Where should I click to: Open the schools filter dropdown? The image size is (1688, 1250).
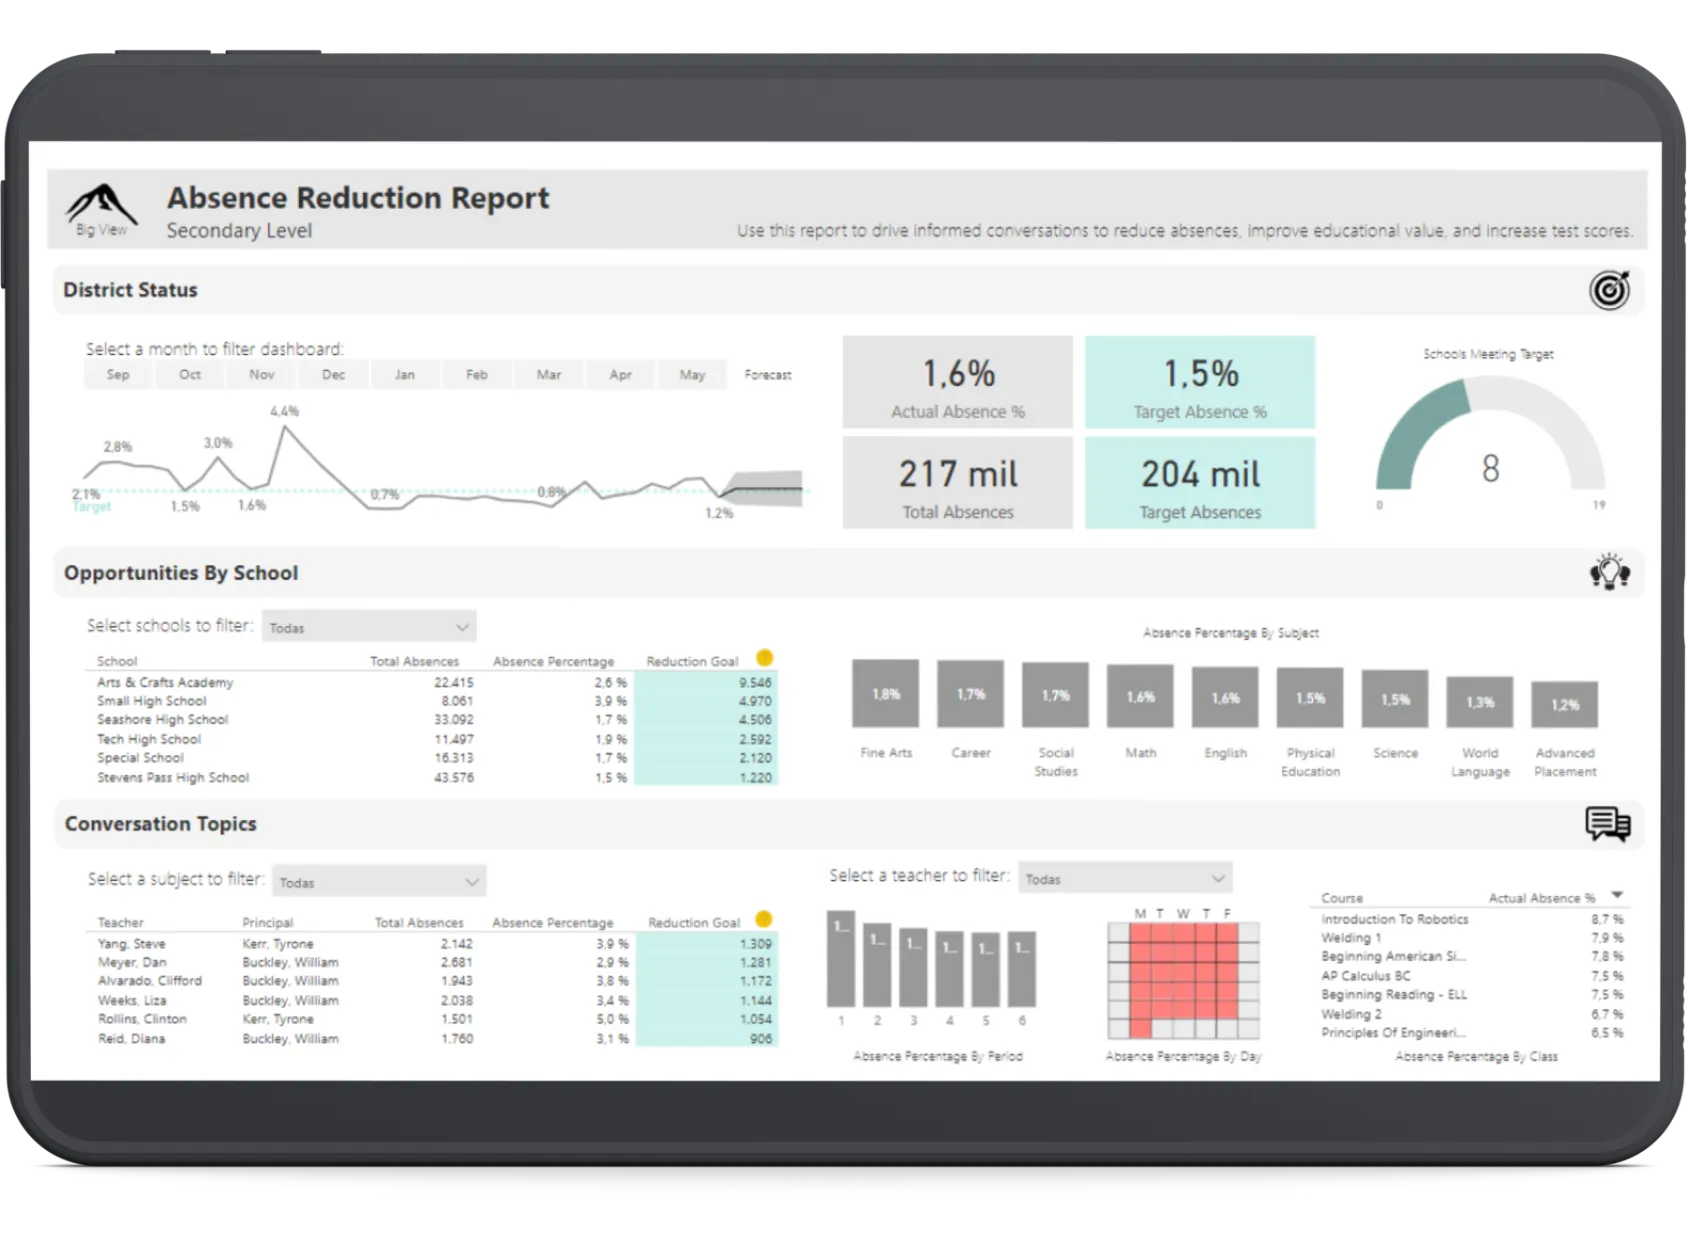pyautogui.click(x=369, y=627)
